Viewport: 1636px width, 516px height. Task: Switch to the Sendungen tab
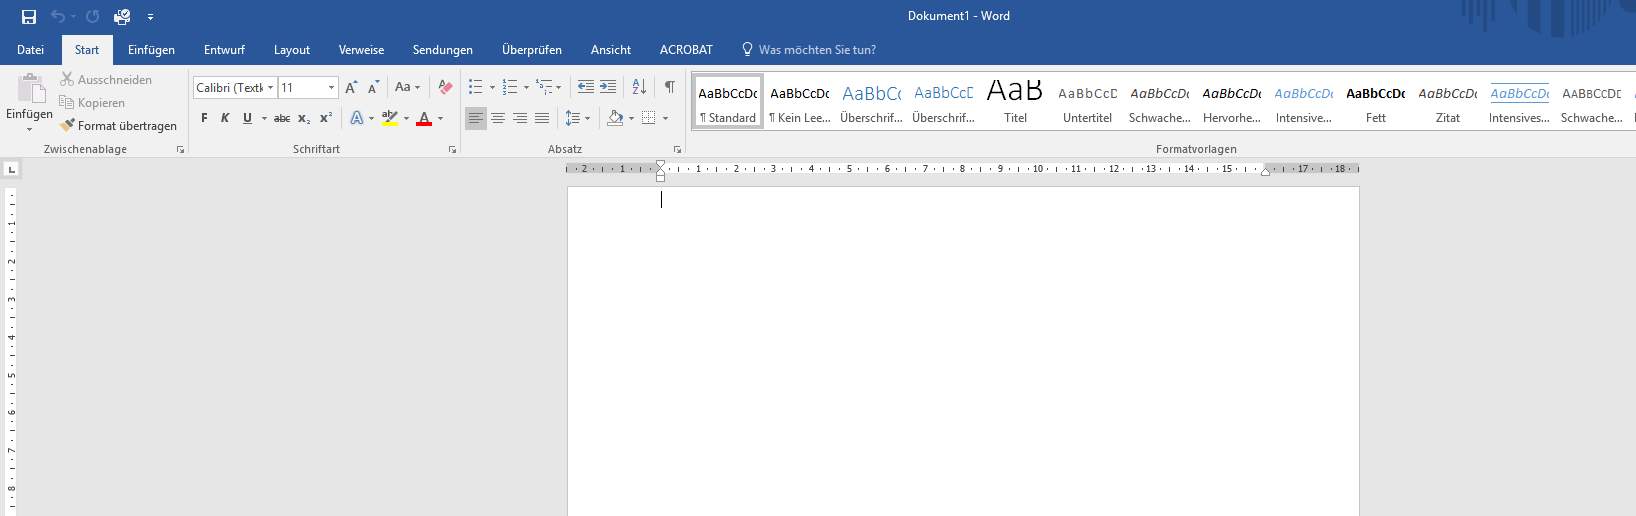[442, 50]
